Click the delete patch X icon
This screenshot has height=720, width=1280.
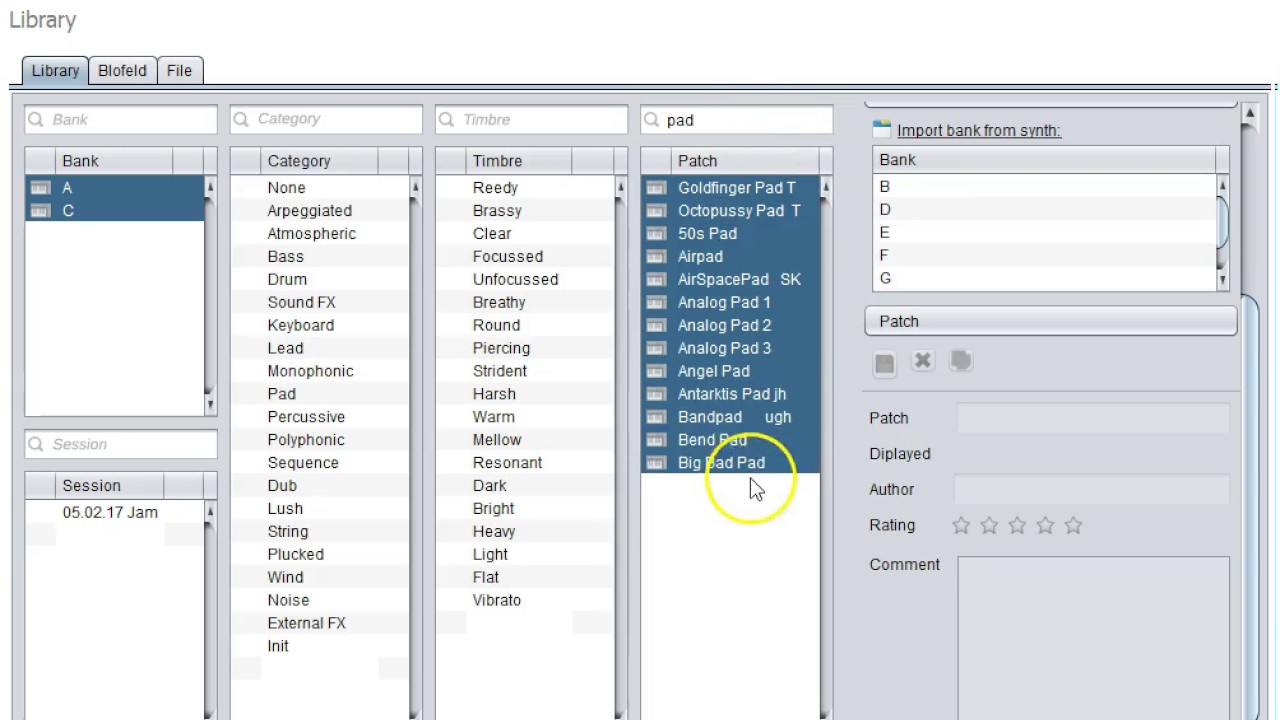(x=923, y=361)
